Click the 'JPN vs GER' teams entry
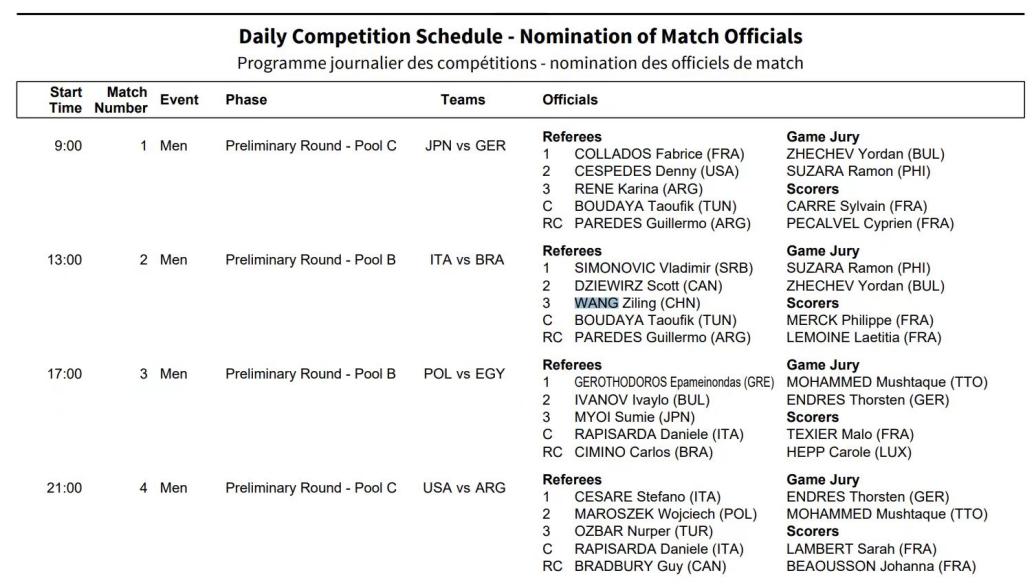This screenshot has width=1034, height=584. 465,146
